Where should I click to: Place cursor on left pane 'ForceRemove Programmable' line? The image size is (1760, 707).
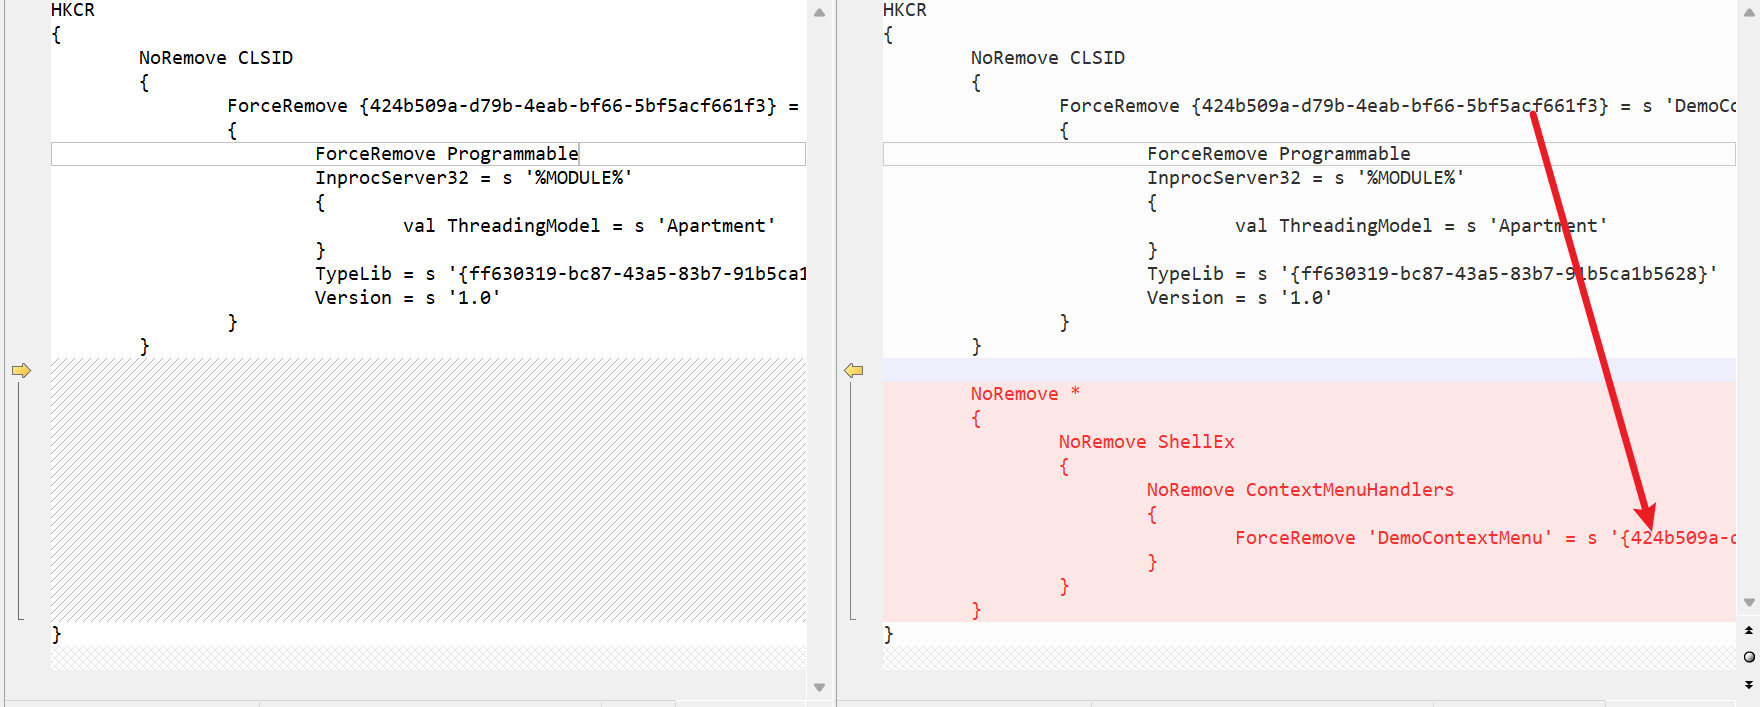coord(446,154)
